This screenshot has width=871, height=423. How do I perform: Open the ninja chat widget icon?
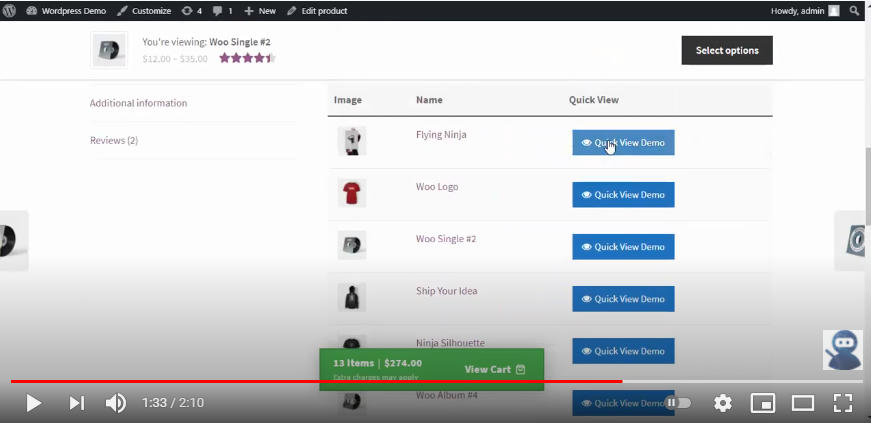pos(843,350)
